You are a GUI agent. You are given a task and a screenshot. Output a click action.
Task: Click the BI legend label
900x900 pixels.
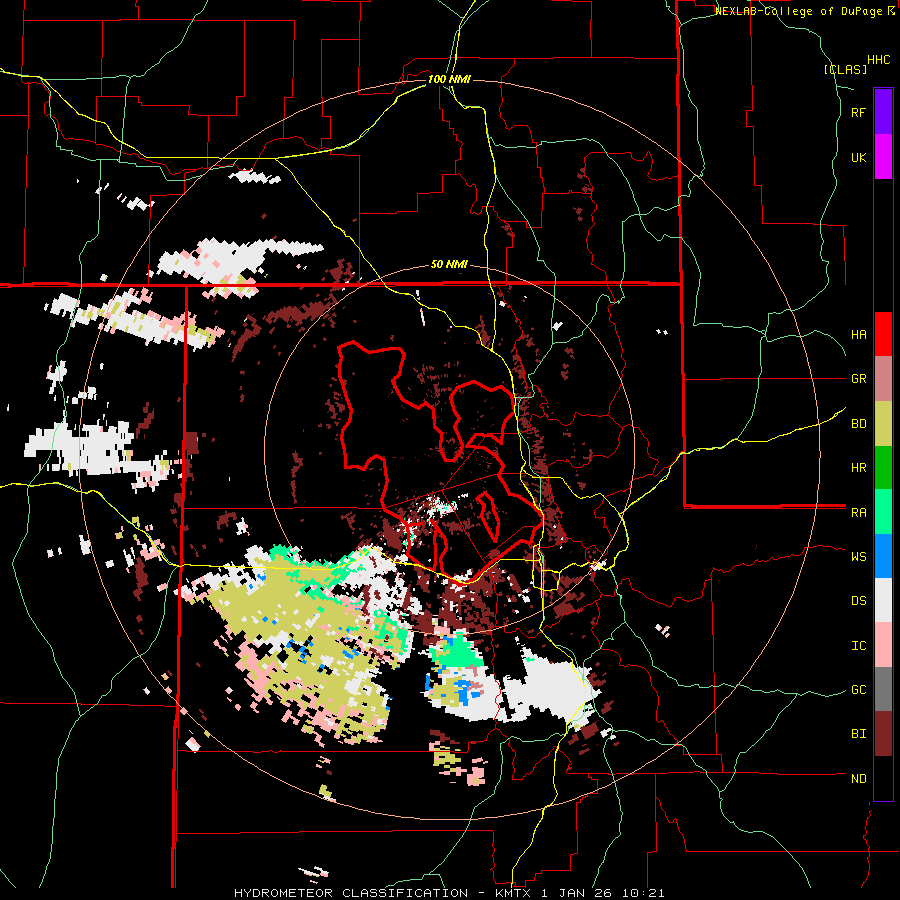point(858,734)
